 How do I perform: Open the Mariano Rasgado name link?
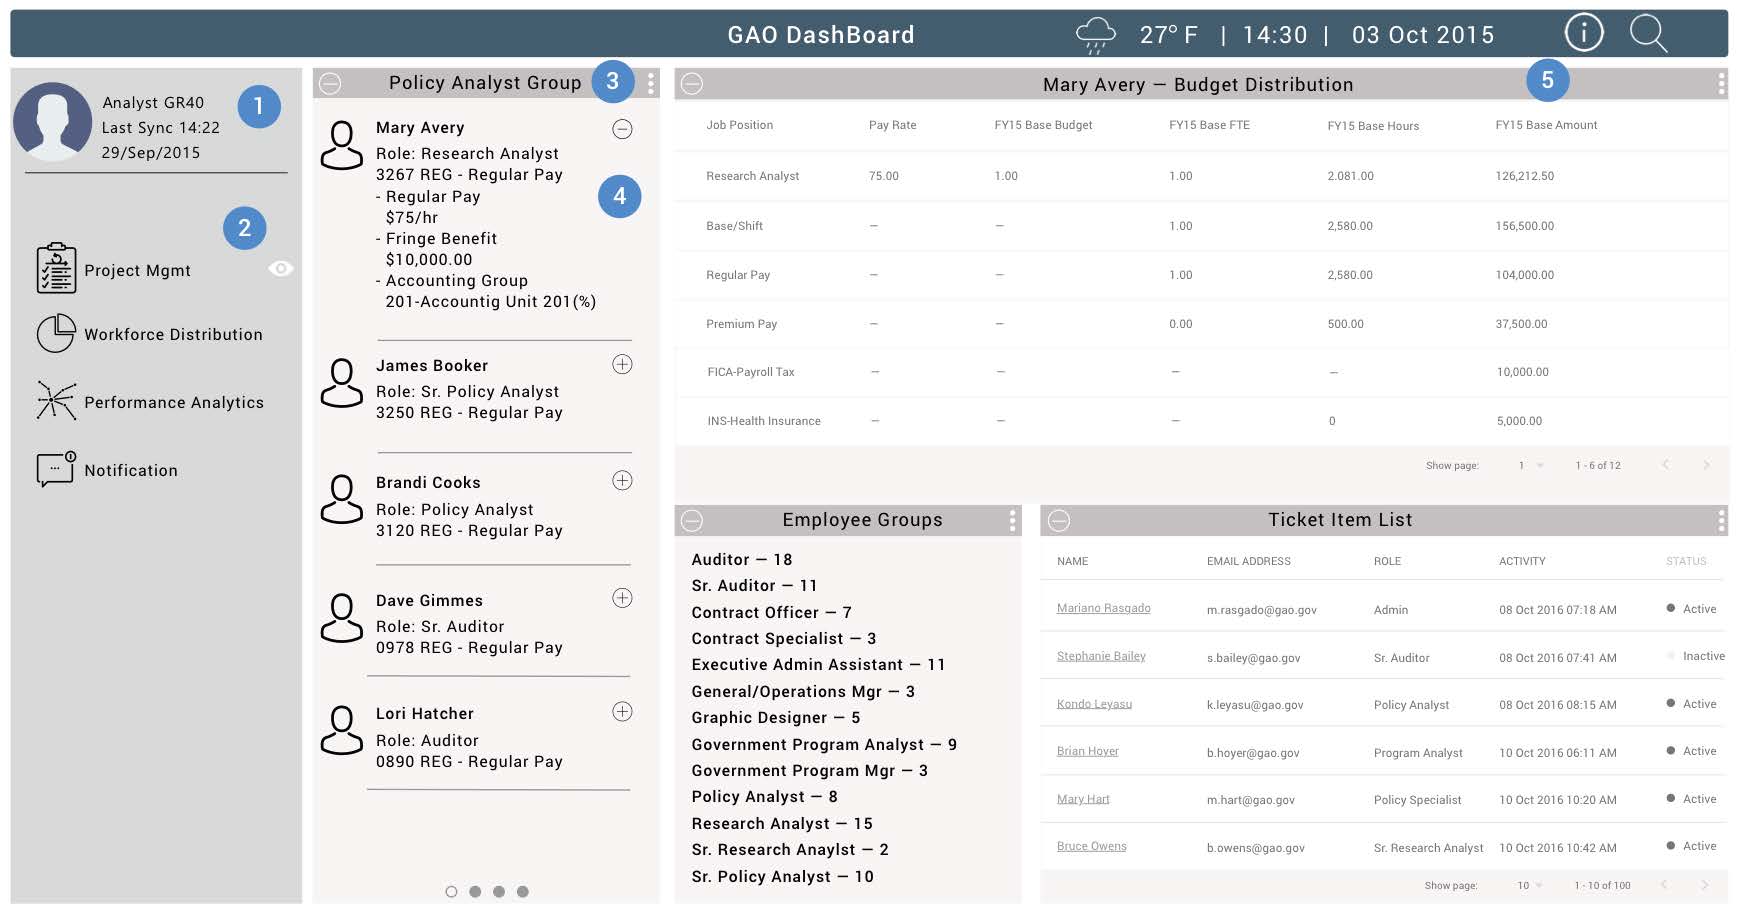(1103, 608)
